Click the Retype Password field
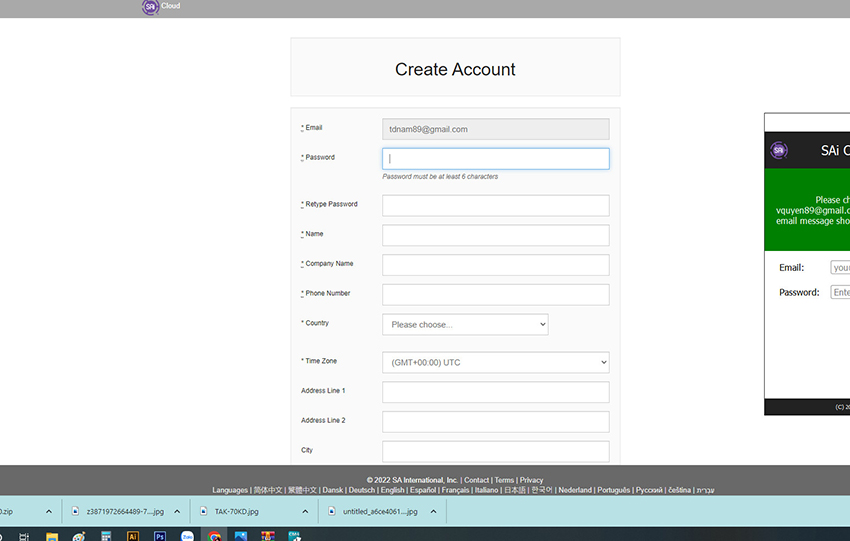850x541 pixels. 495,205
